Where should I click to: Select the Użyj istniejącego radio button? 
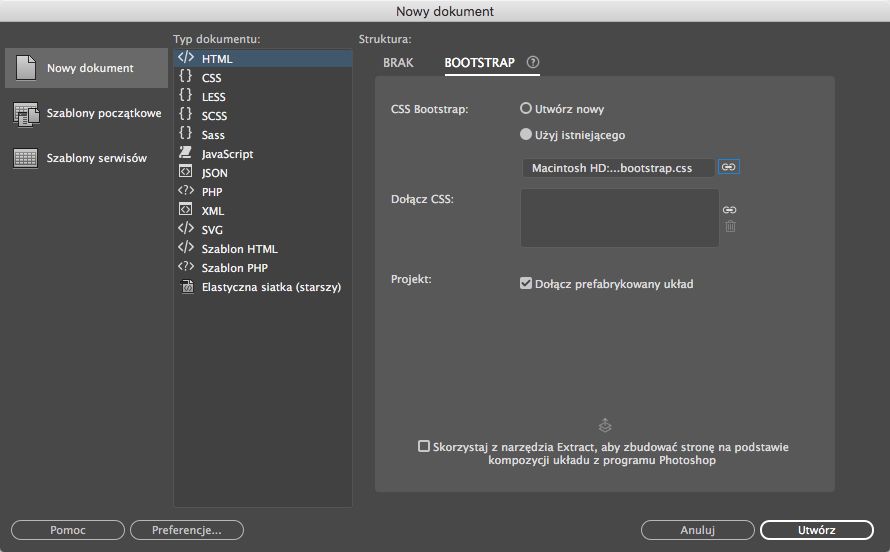click(526, 134)
